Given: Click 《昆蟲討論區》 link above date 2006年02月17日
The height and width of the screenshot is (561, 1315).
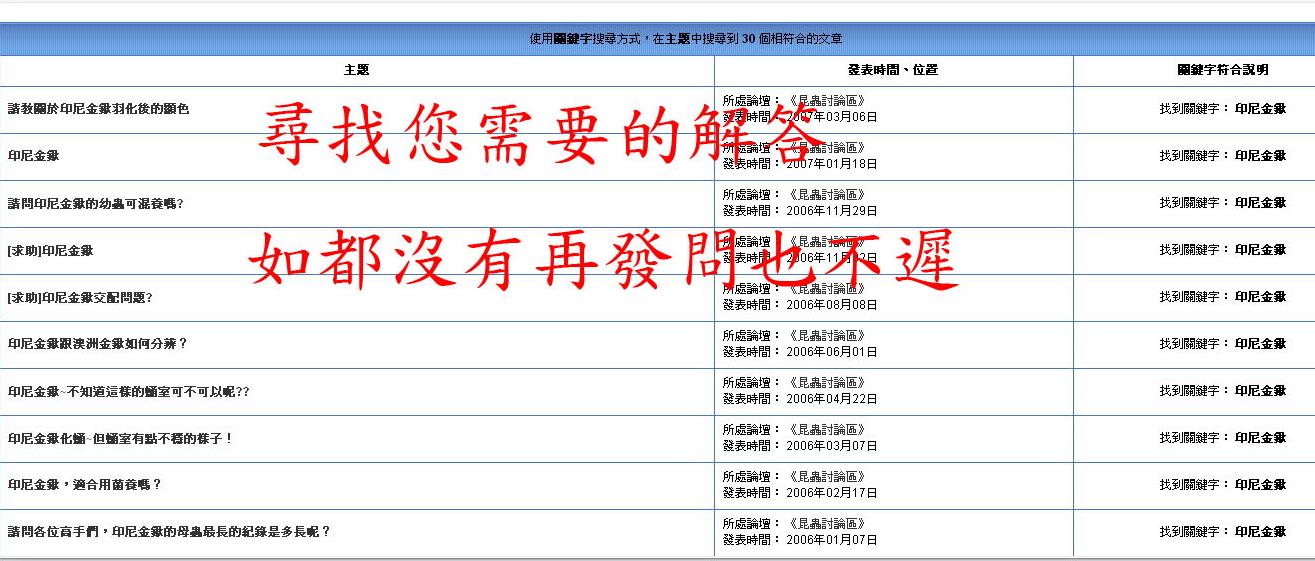Looking at the screenshot, I should tap(826, 477).
